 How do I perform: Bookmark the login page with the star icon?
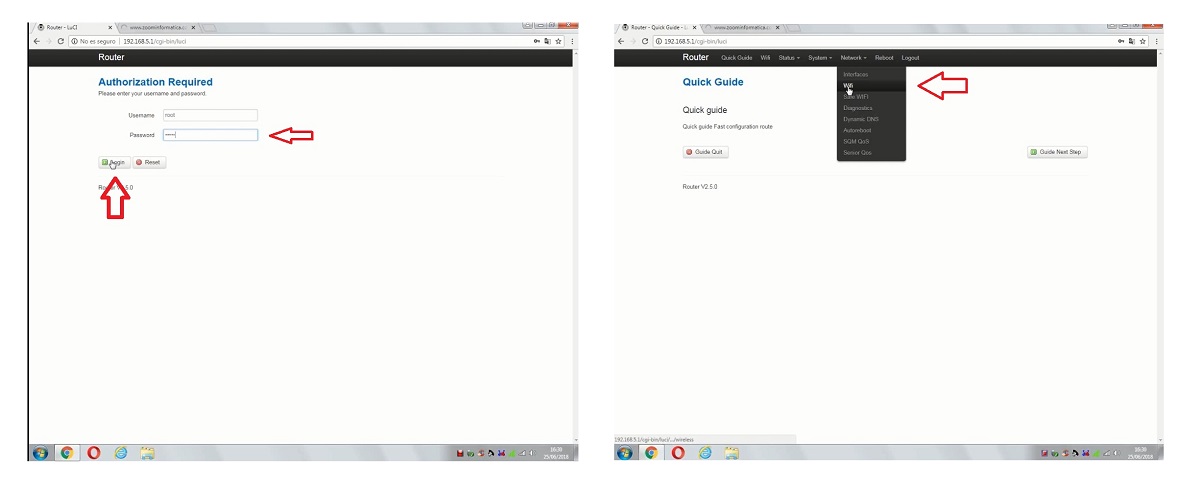[558, 41]
